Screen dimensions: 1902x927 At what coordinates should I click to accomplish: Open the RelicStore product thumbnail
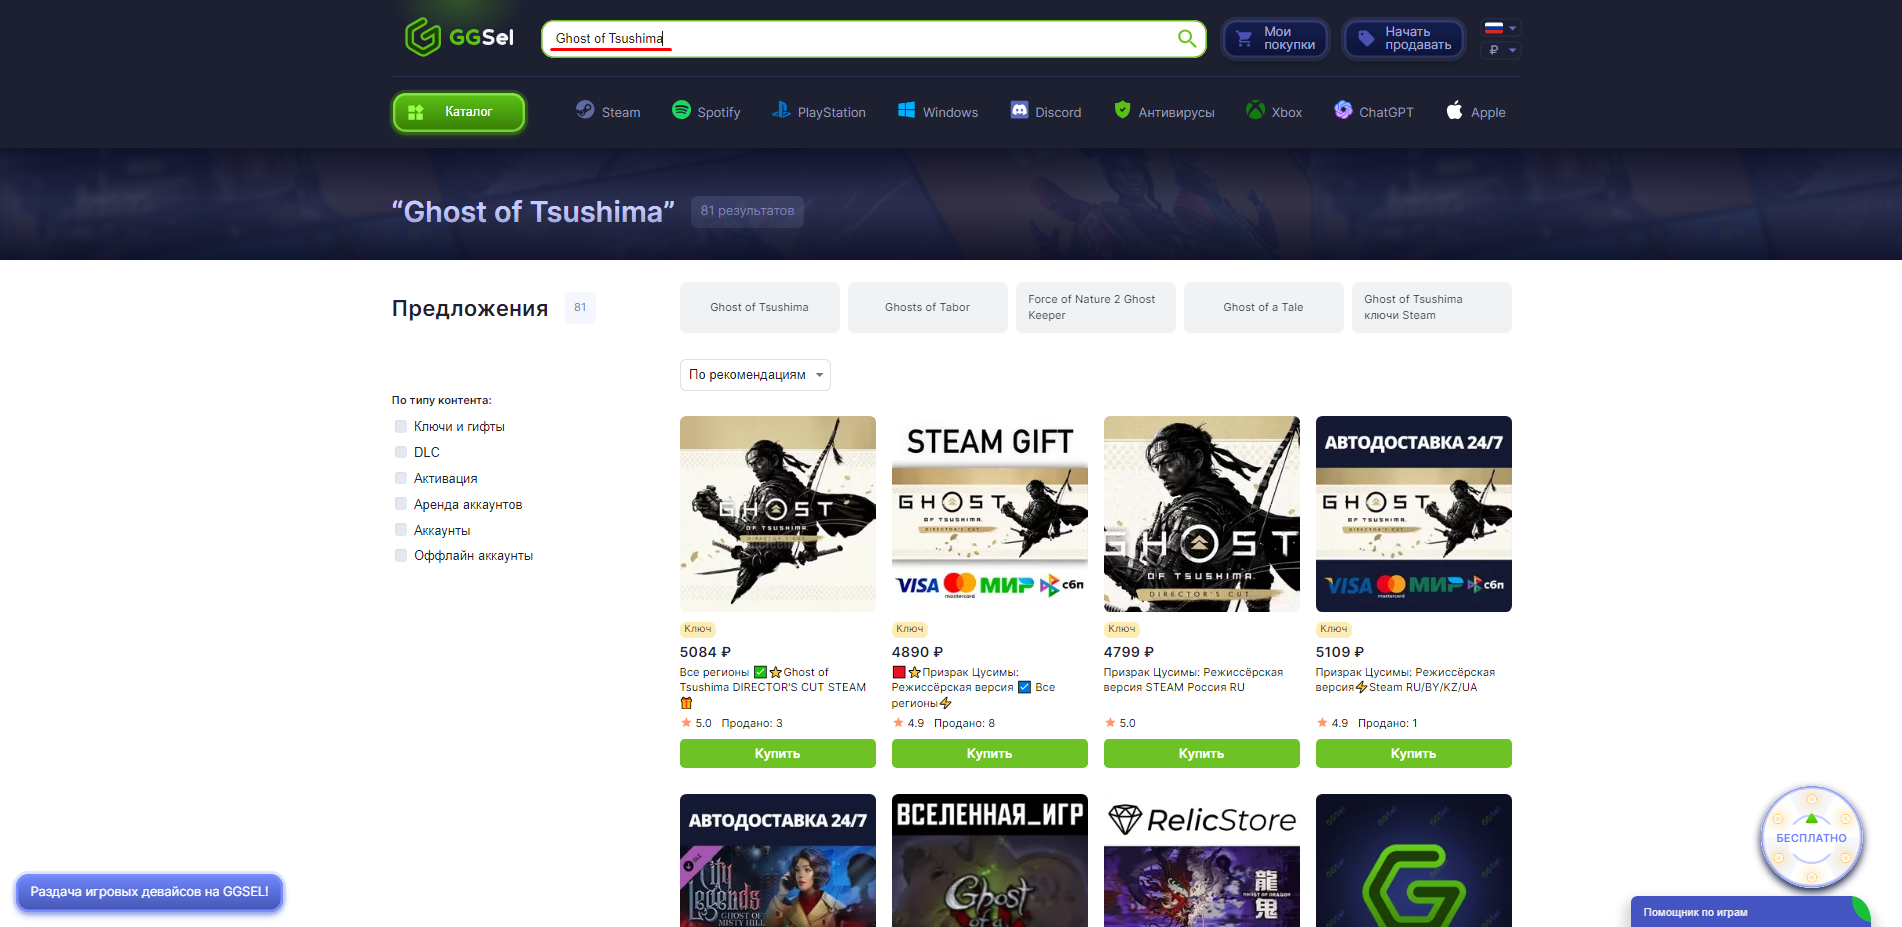coord(1202,861)
